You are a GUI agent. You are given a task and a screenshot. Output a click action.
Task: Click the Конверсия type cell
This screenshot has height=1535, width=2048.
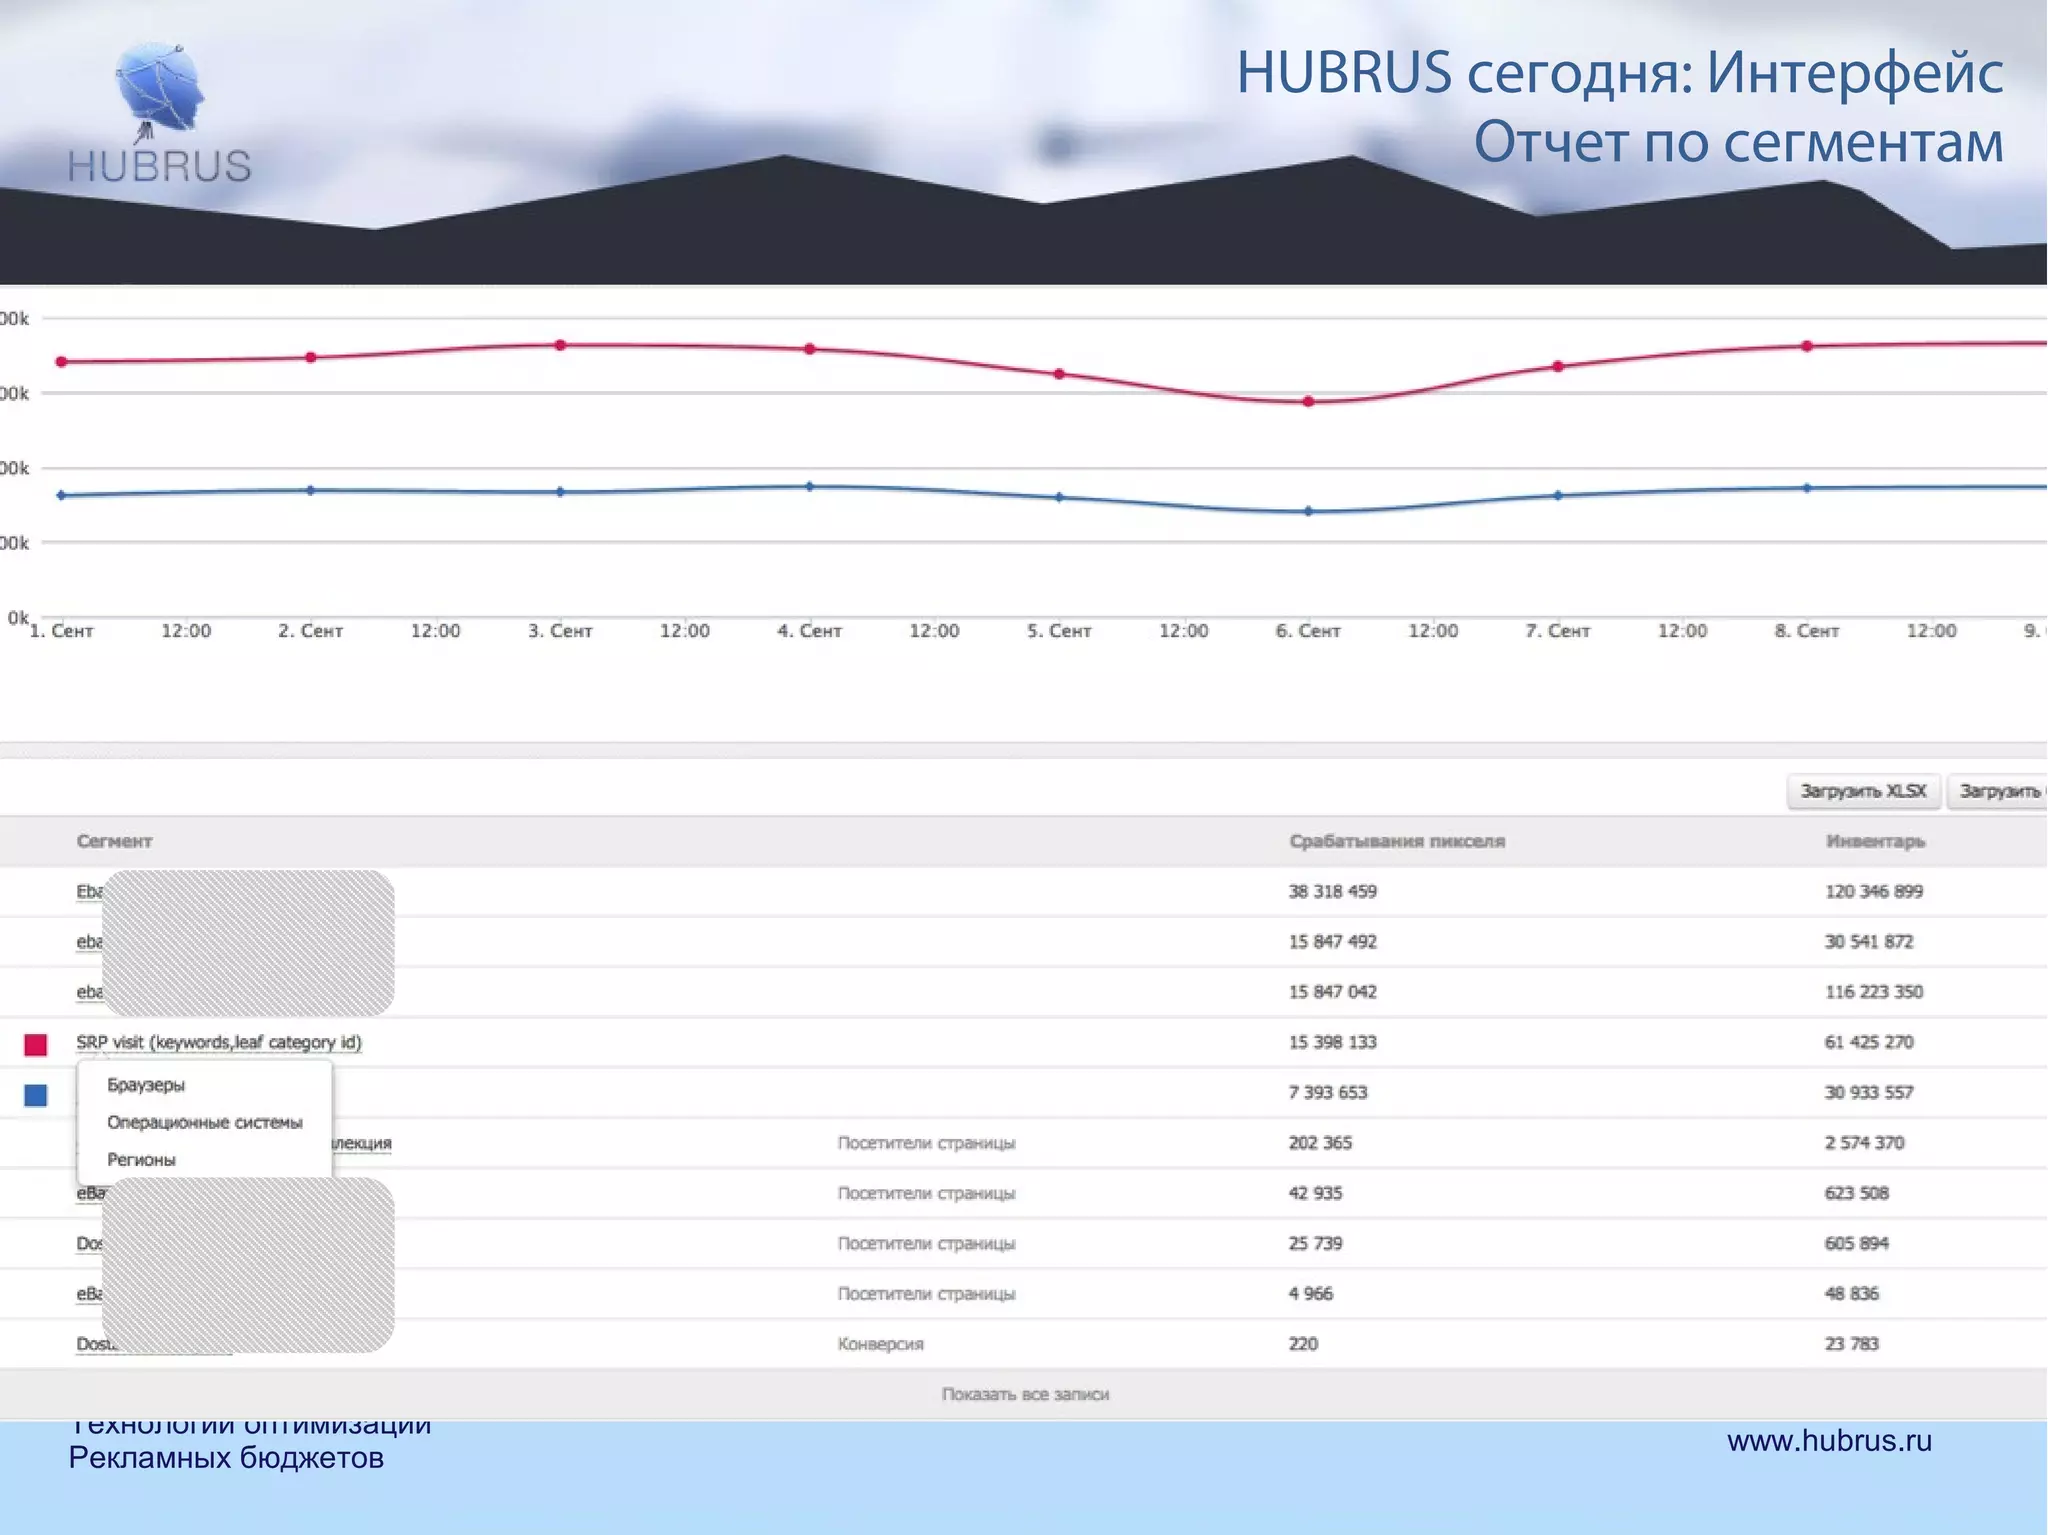[880, 1344]
